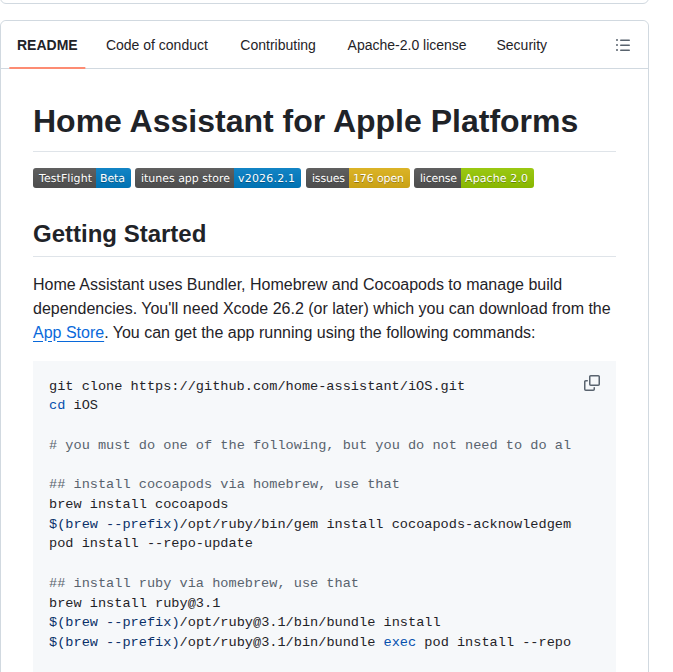This screenshot has width=673, height=672.
Task: Open the README outline icon
Action: click(622, 45)
